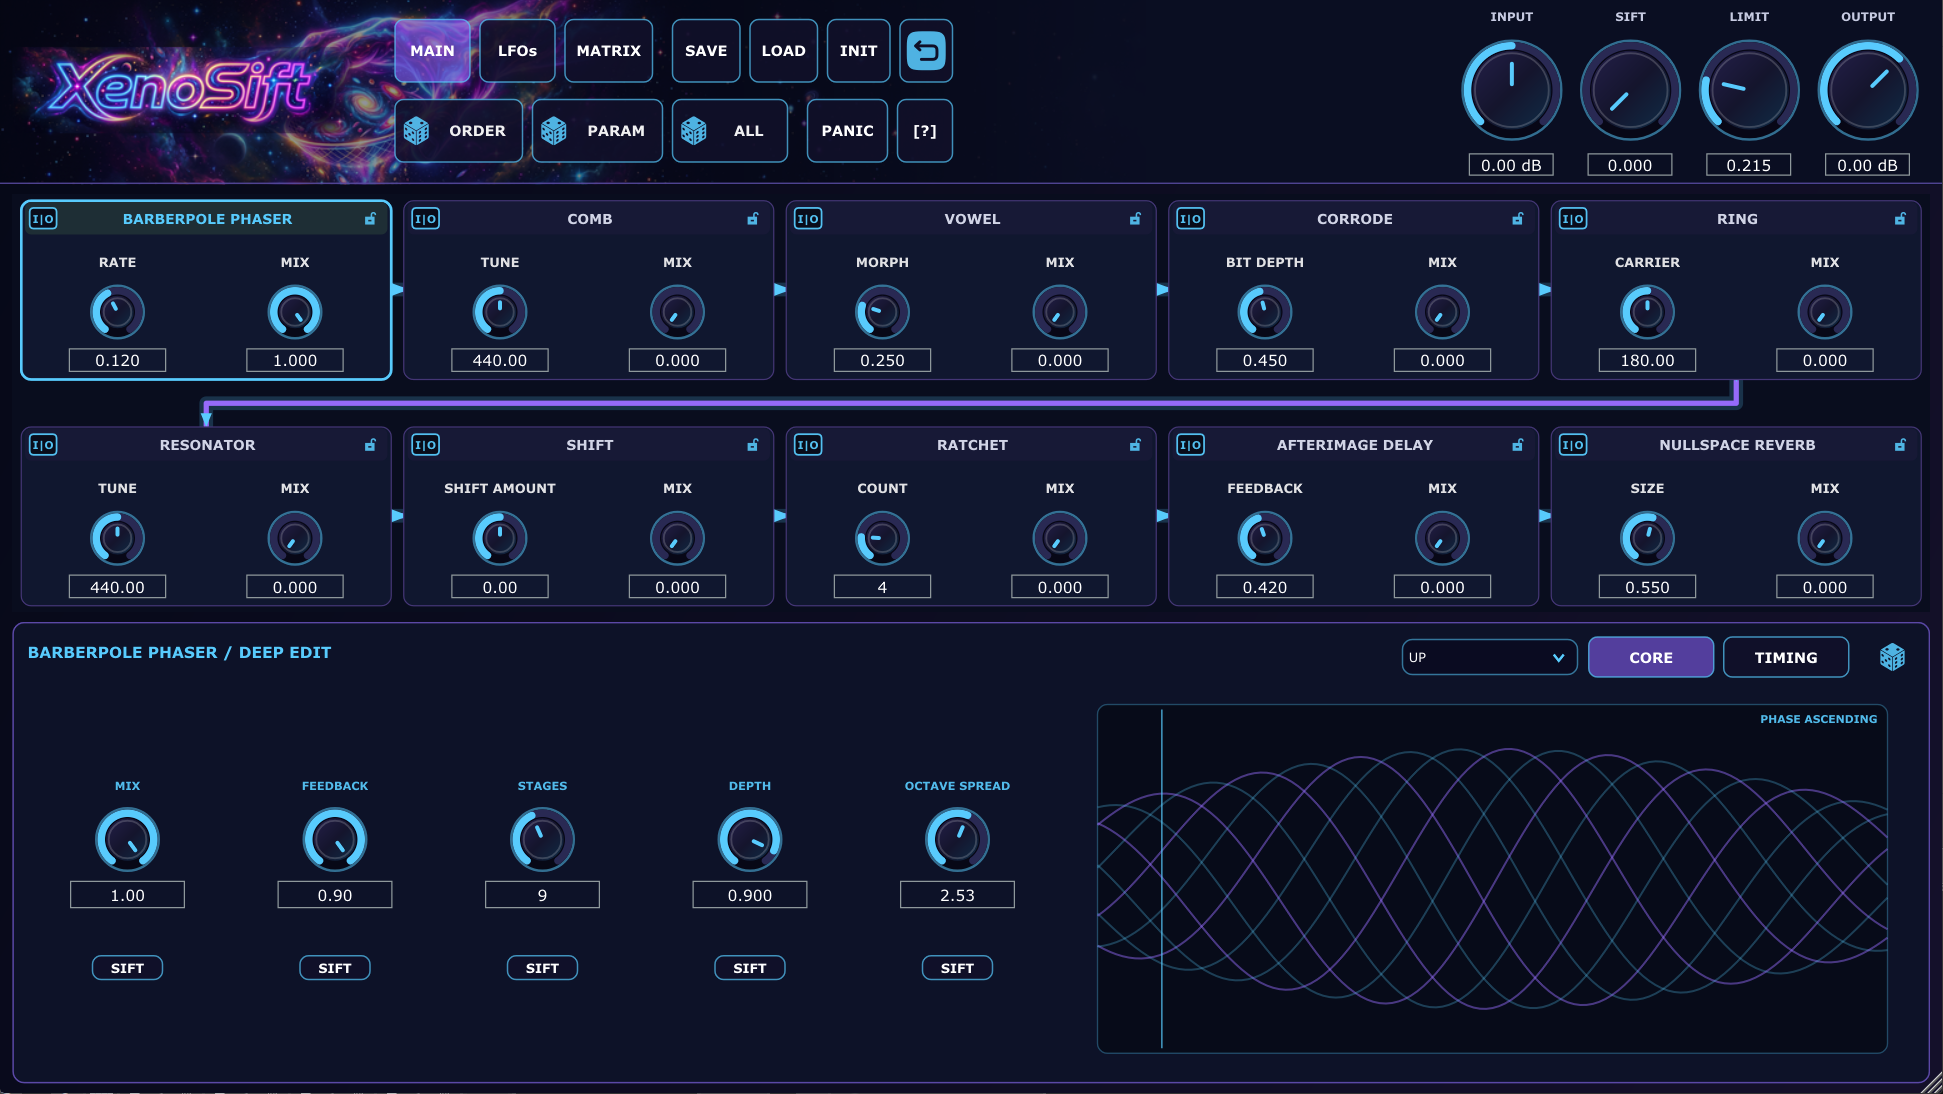Select the TIMING deep edit tab
The height and width of the screenshot is (1094, 1943).
click(x=1785, y=657)
